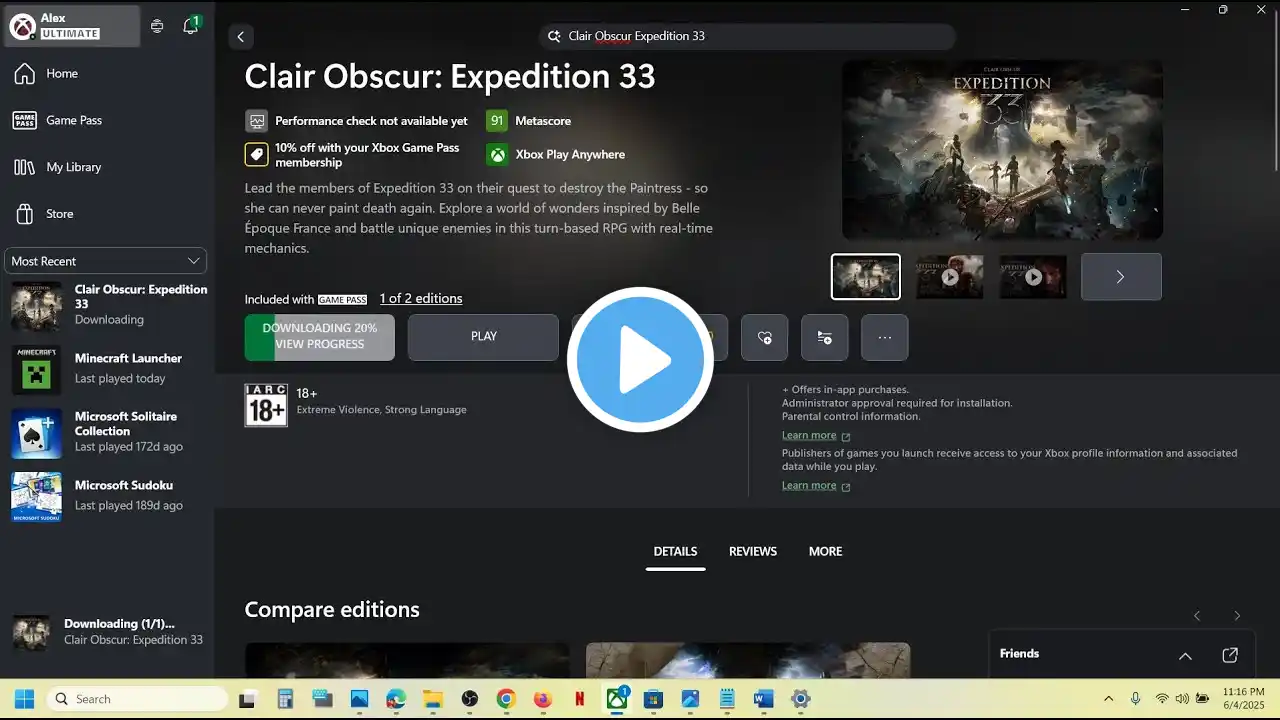Go to next edition in Compare editions
The height and width of the screenshot is (720, 1280).
[1237, 616]
